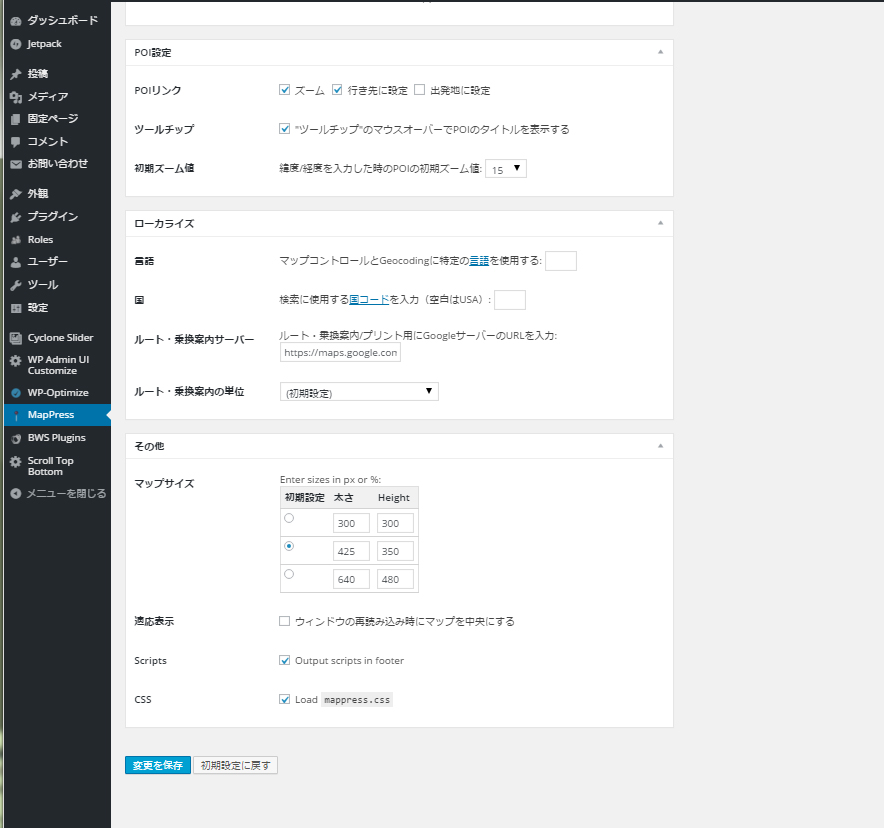The image size is (884, 828).
Task: Click the speech bubble コメント icon
Action: (x=15, y=142)
